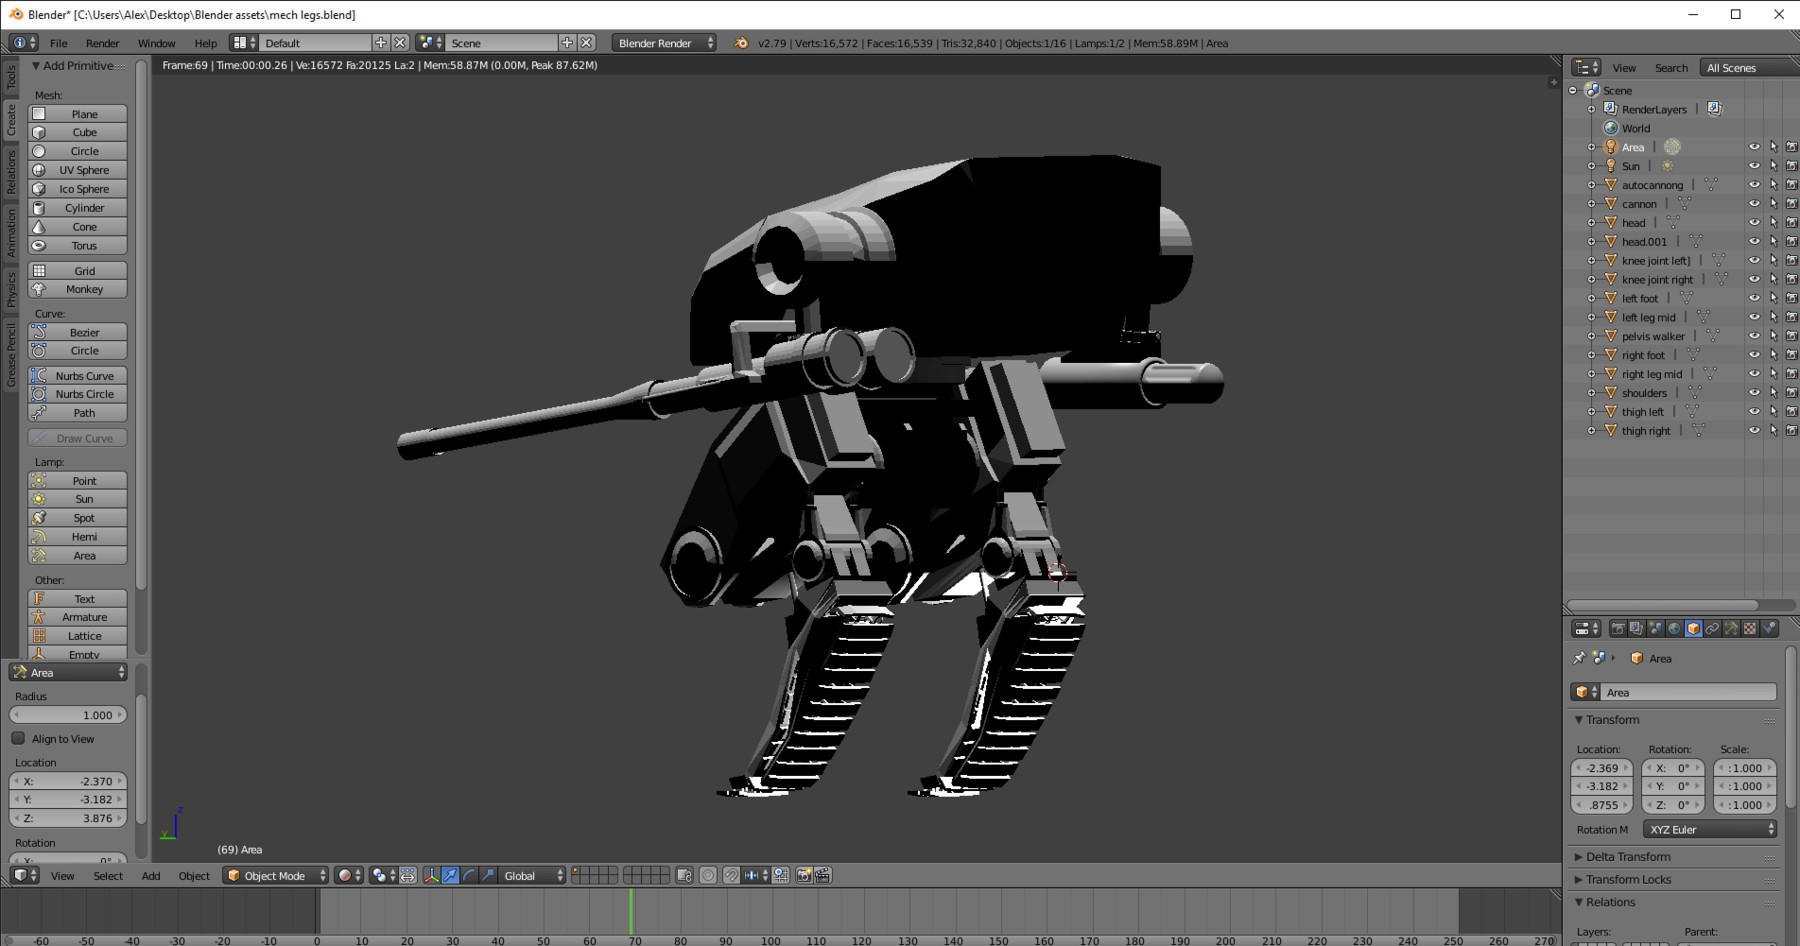
Task: Open the Render properties tab camera icon
Action: tap(1618, 629)
